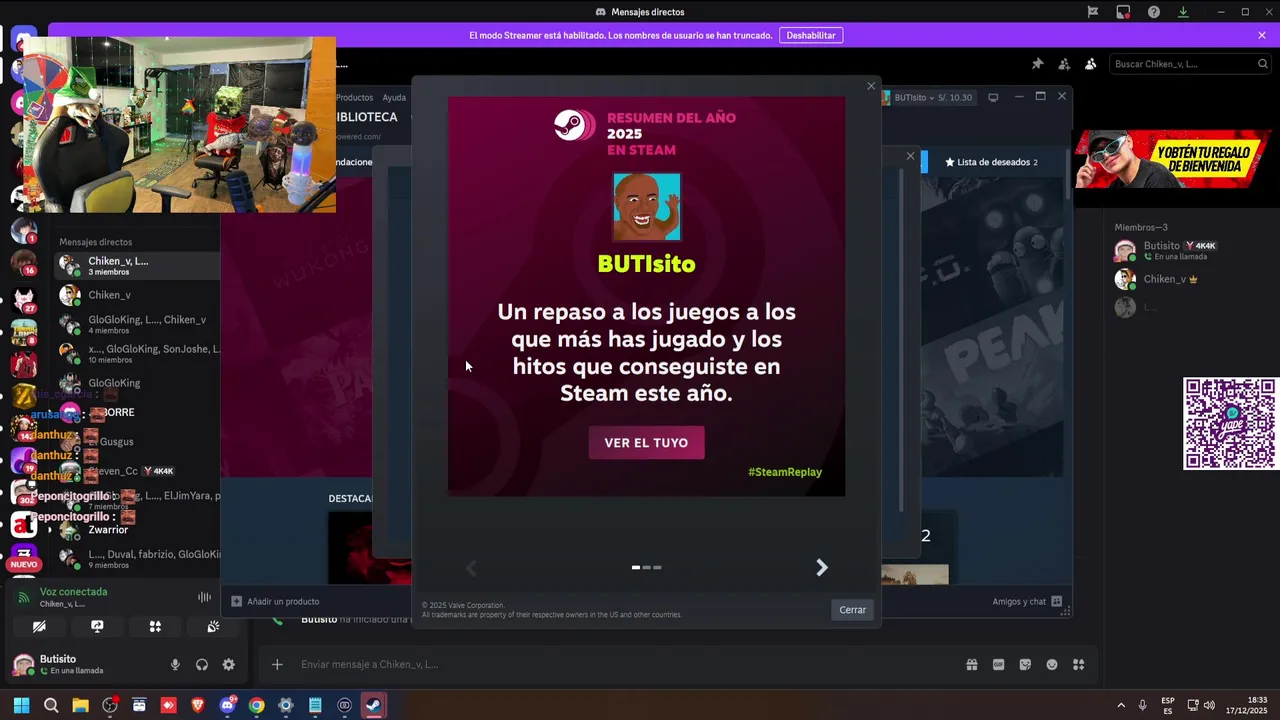Click the plus attachment button in chat

[x=277, y=664]
